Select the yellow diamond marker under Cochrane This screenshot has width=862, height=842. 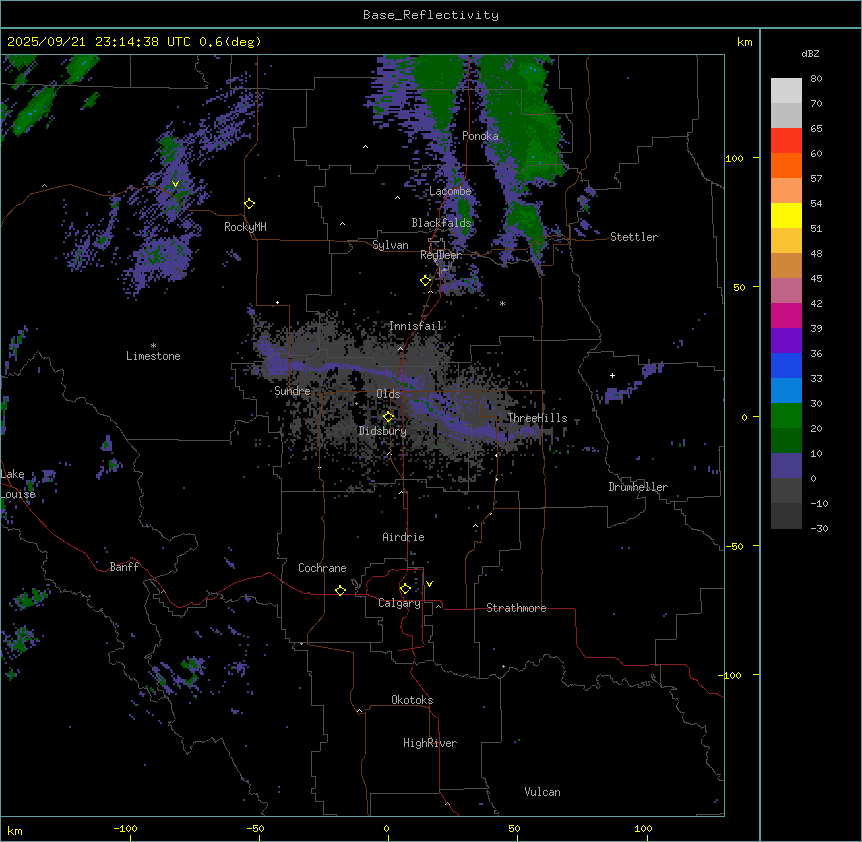coord(340,591)
